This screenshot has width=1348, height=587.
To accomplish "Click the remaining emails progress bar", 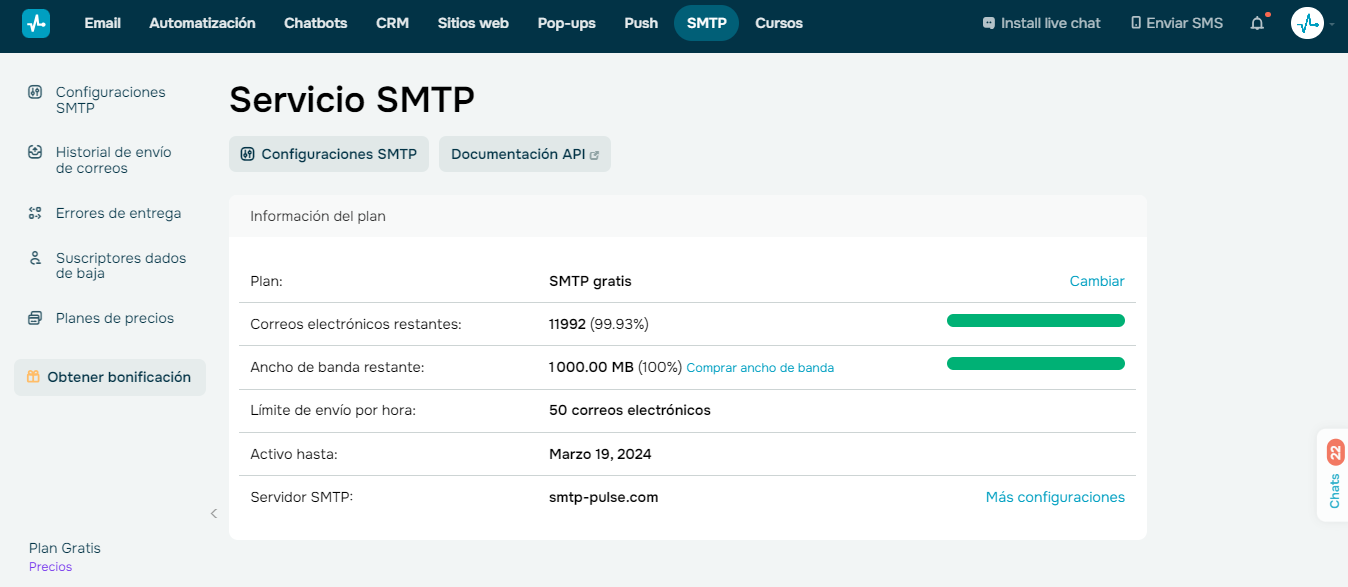I will click(x=1035, y=321).
